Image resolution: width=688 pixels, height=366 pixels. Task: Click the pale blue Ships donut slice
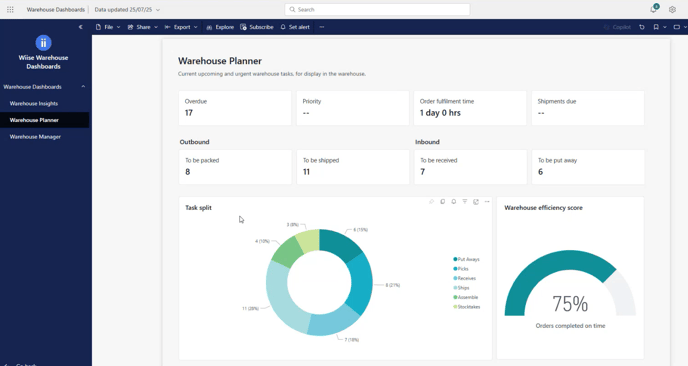point(281,298)
